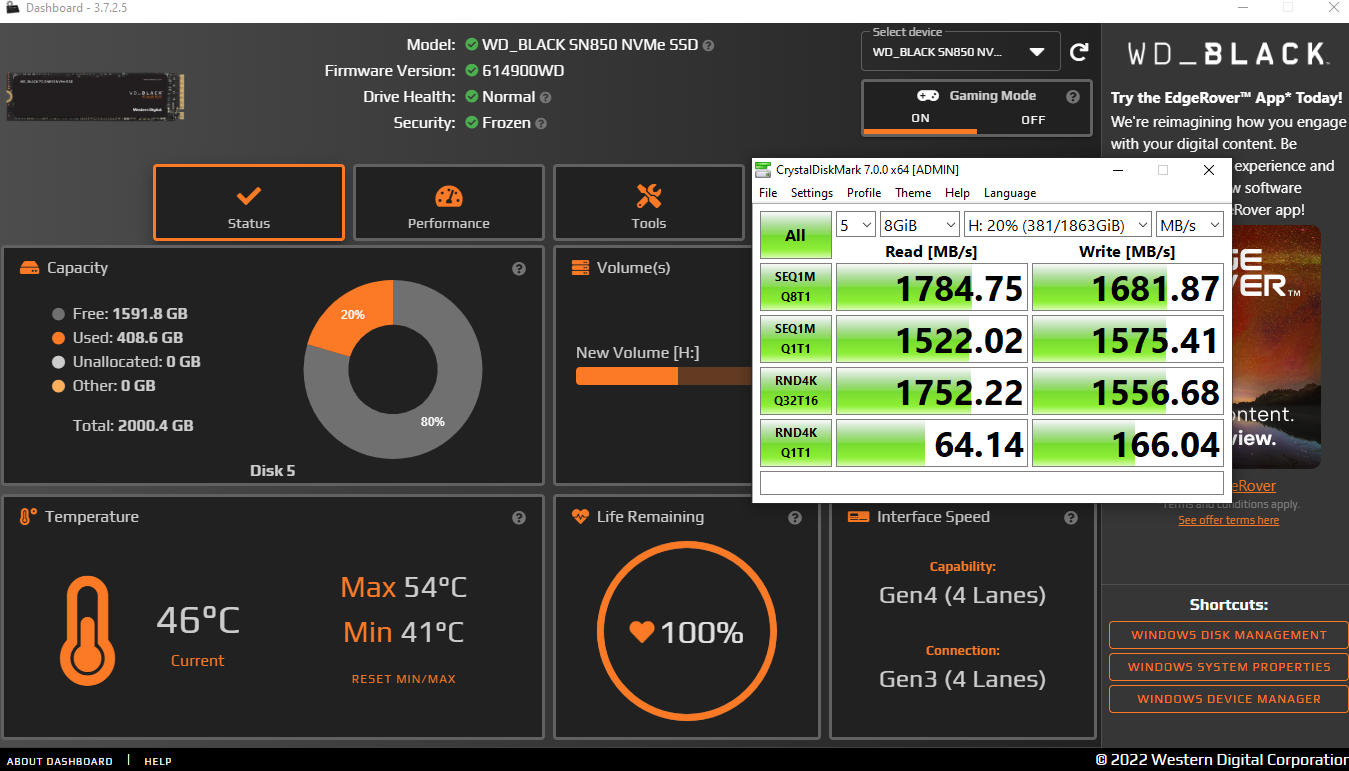1349x771 pixels.
Task: Run SEQ1M Q1T1 benchmark
Action: (797, 340)
